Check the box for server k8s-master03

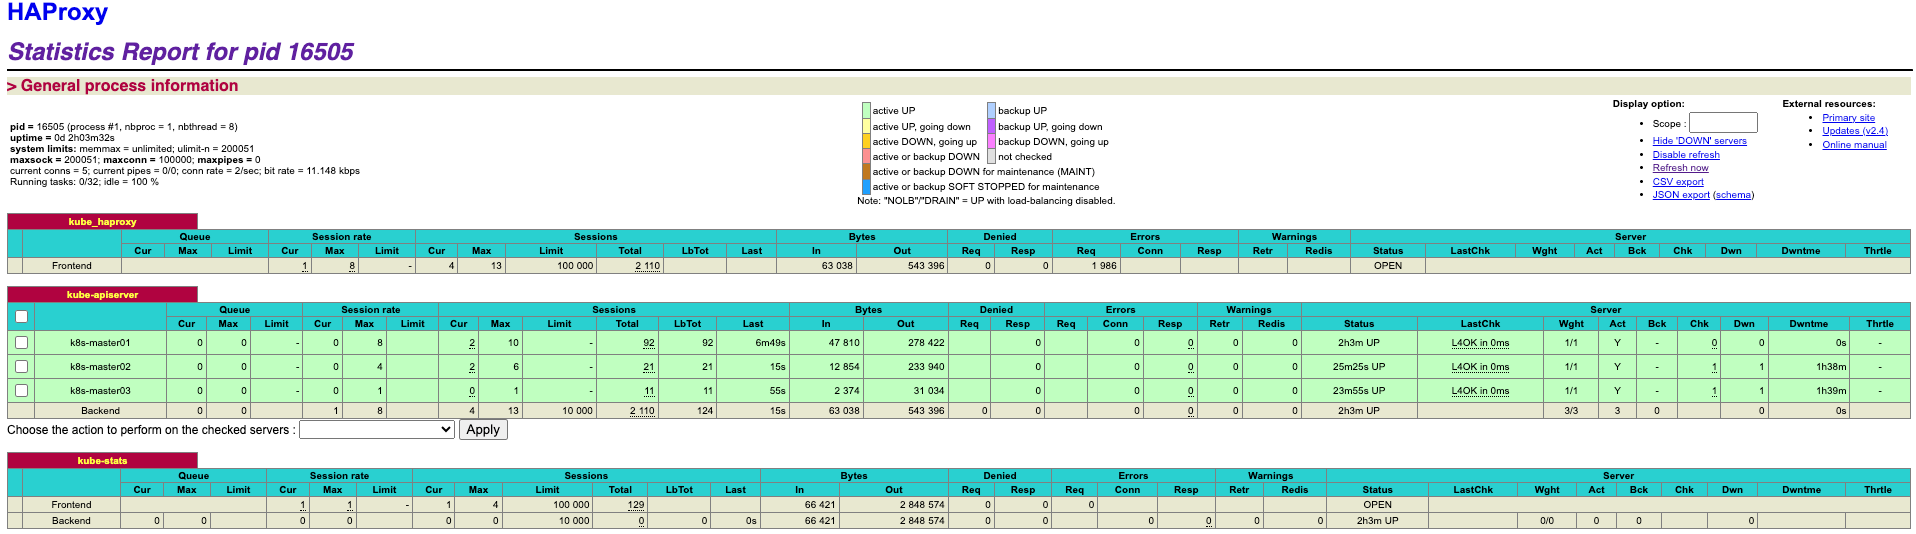click(x=21, y=390)
